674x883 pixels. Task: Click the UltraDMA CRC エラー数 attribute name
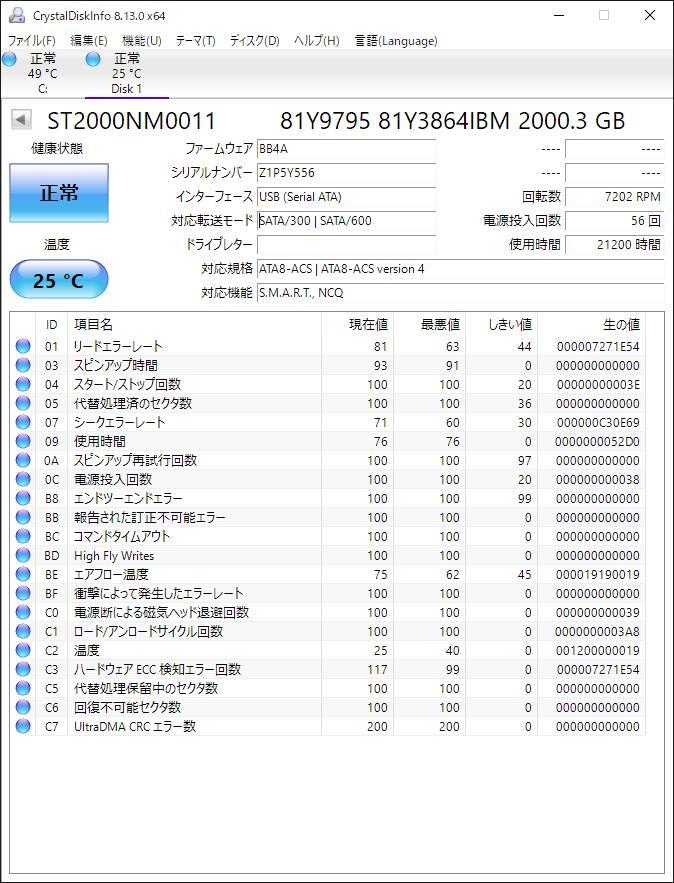click(135, 726)
